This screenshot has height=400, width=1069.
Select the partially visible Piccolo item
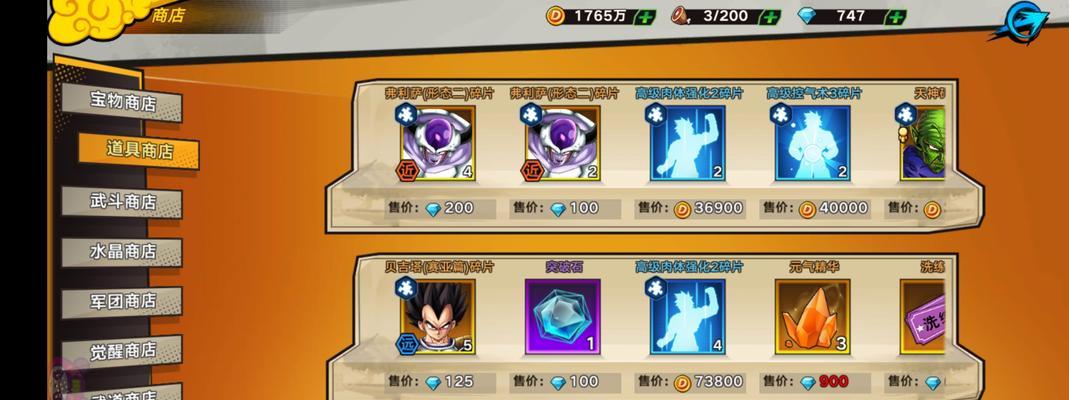tap(922, 143)
